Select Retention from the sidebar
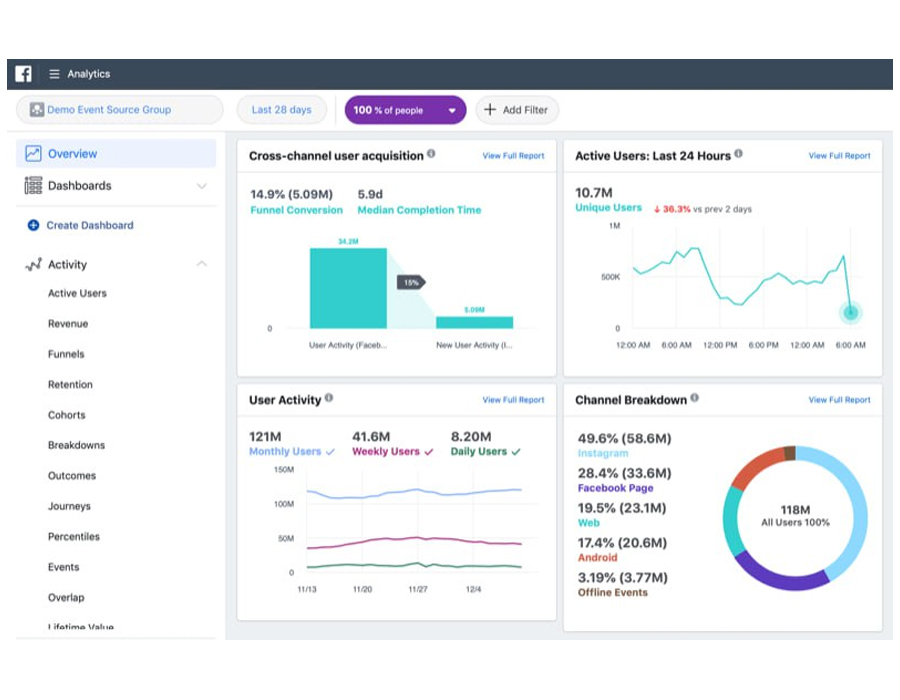Screen dimensions: 900x700 tap(70, 385)
